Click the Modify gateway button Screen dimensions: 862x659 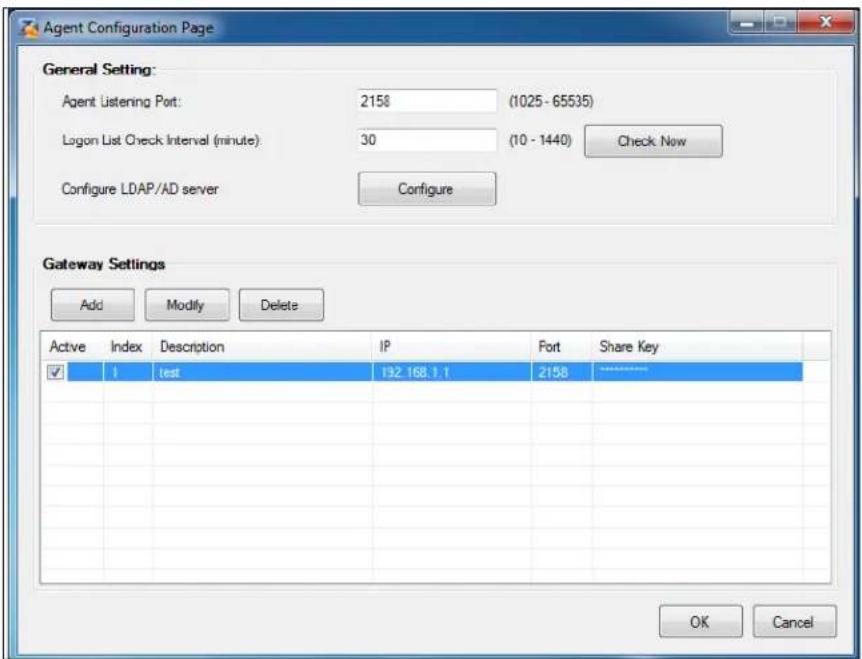click(187, 305)
